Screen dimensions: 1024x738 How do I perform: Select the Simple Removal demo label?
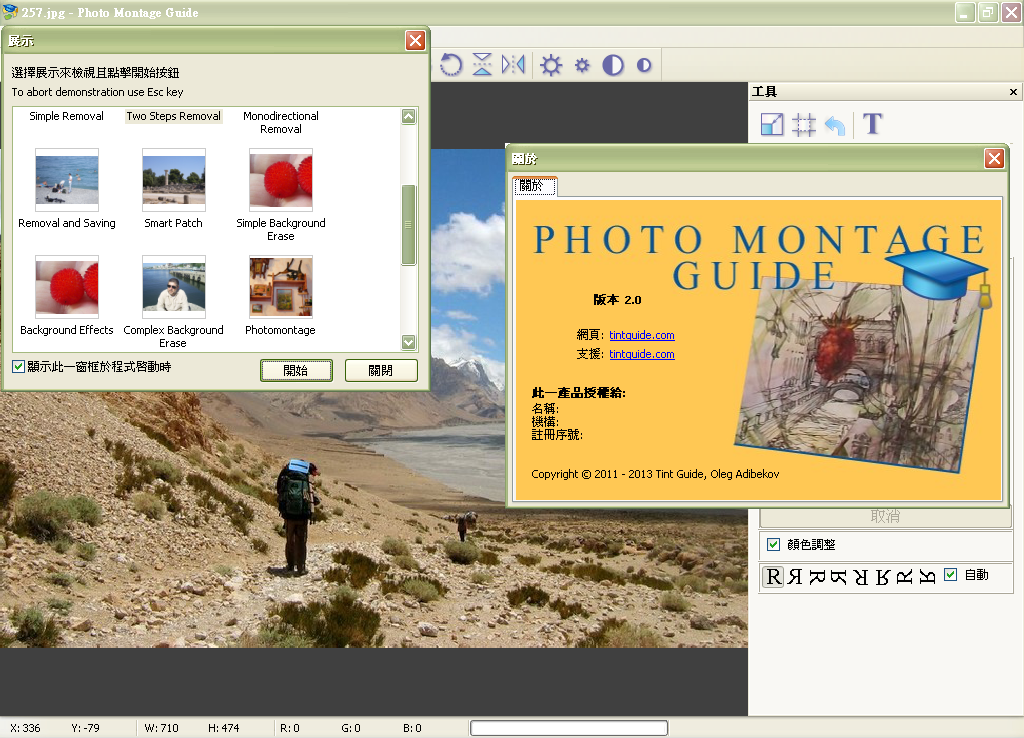(67, 116)
